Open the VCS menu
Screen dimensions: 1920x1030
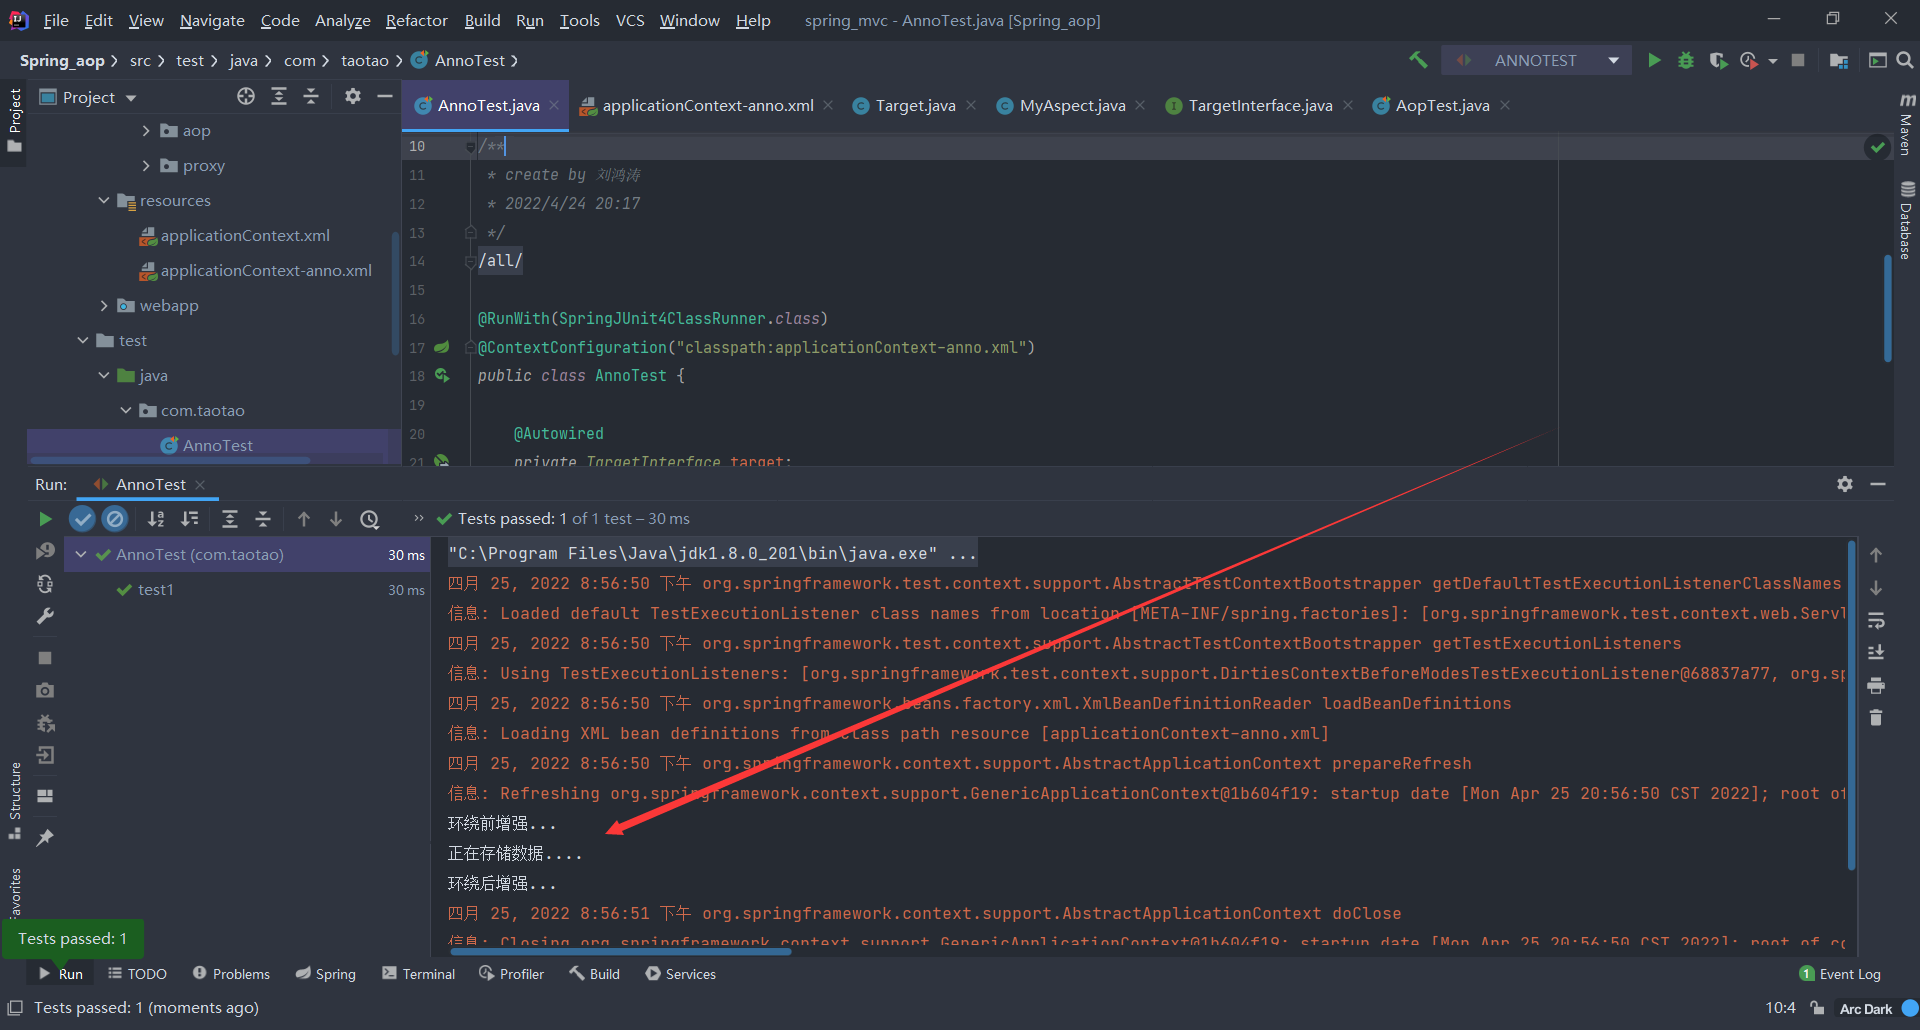[x=630, y=20]
